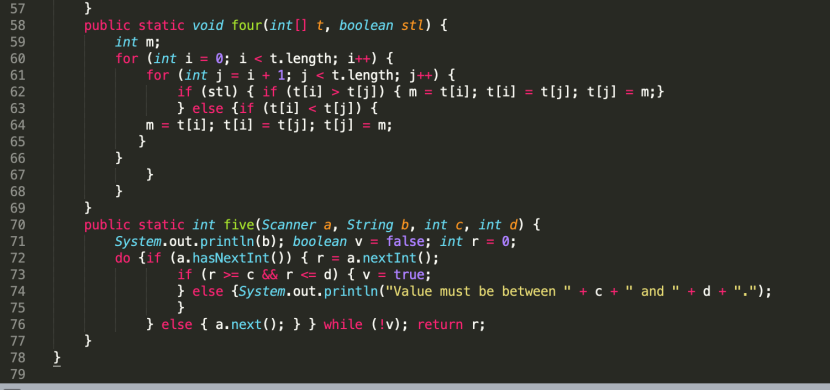Image resolution: width=830 pixels, height=390 pixels.
Task: Click the closing brace on line 78
Action: pos(57,358)
